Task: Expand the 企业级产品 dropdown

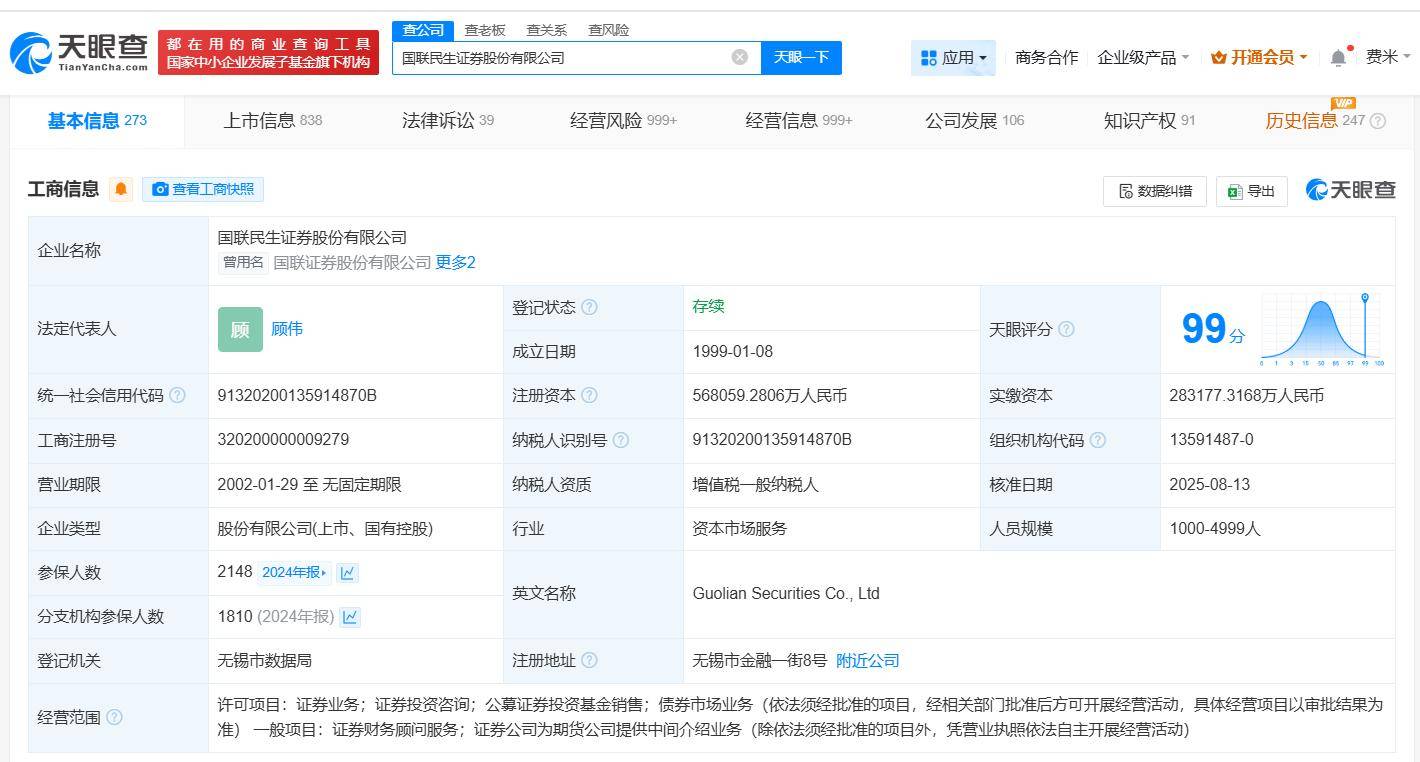Action: pyautogui.click(x=1143, y=58)
